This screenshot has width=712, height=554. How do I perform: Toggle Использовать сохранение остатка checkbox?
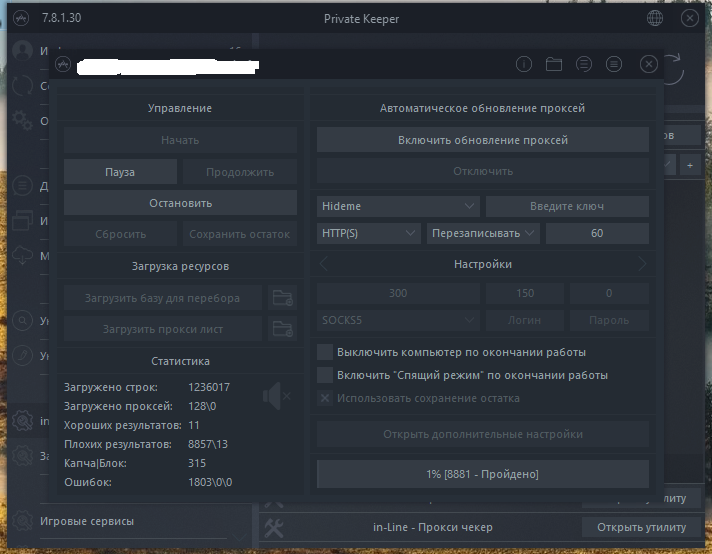325,398
